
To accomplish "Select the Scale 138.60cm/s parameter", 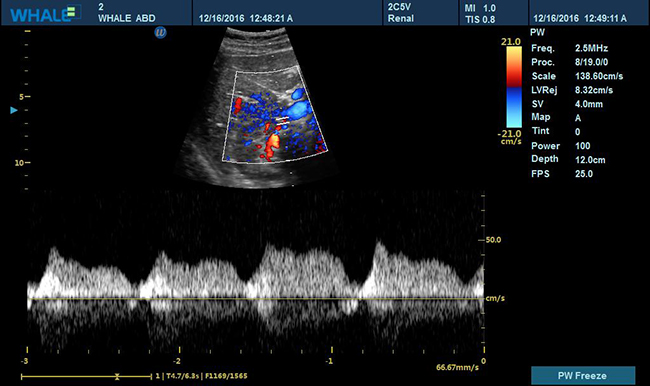I will pyautogui.click(x=577, y=76).
